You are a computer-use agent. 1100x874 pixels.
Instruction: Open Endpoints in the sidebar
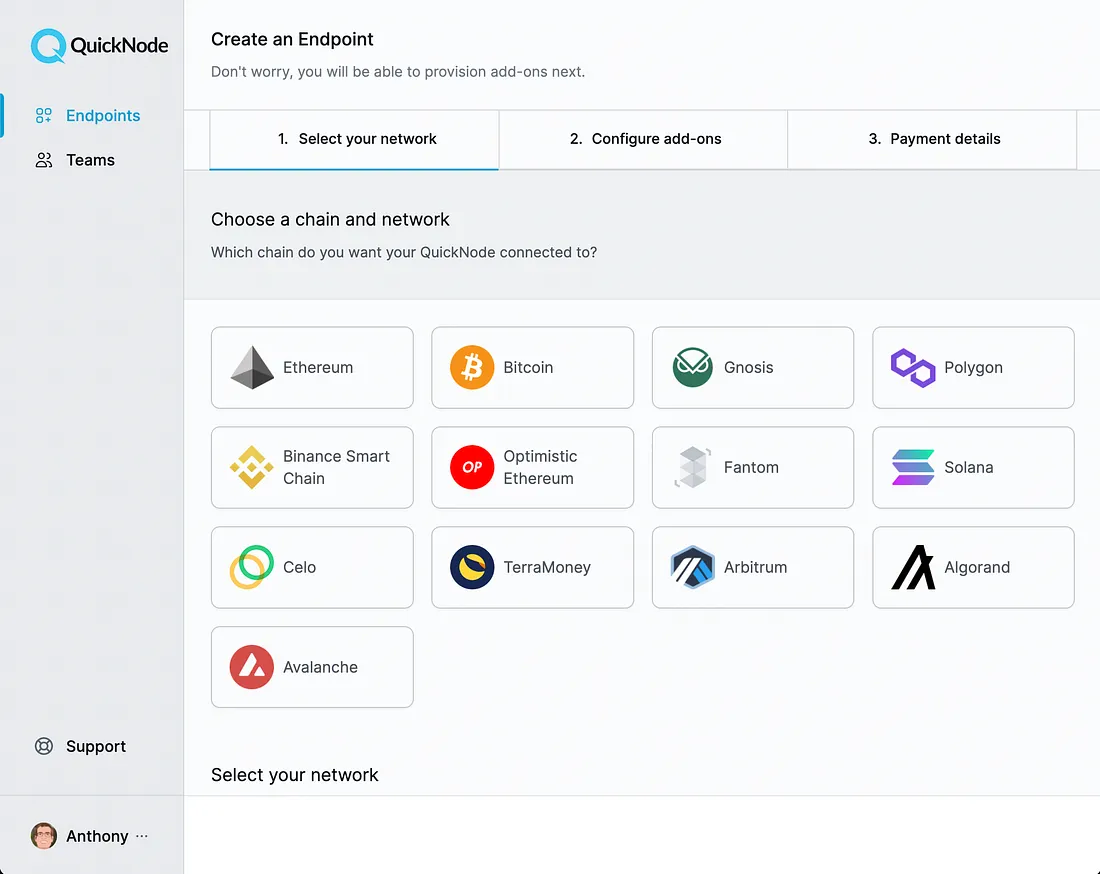pos(102,116)
